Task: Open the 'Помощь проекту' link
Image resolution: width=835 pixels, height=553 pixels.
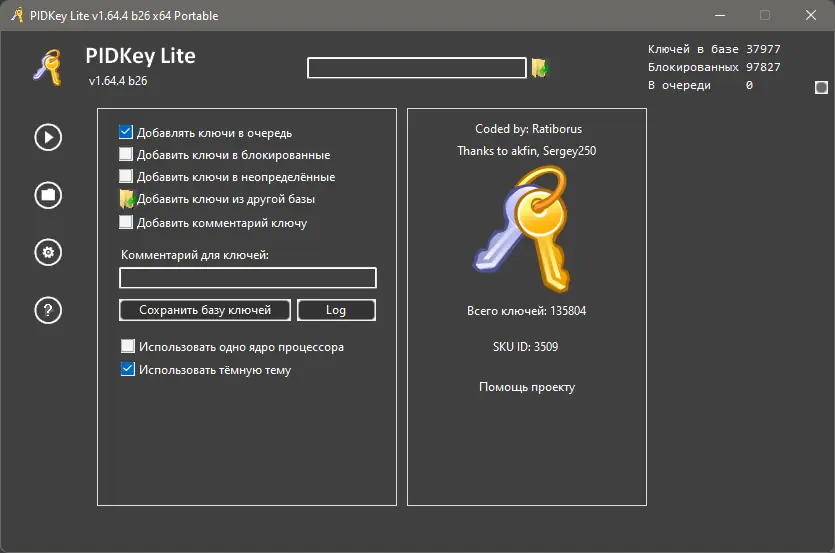Action: click(x=527, y=387)
